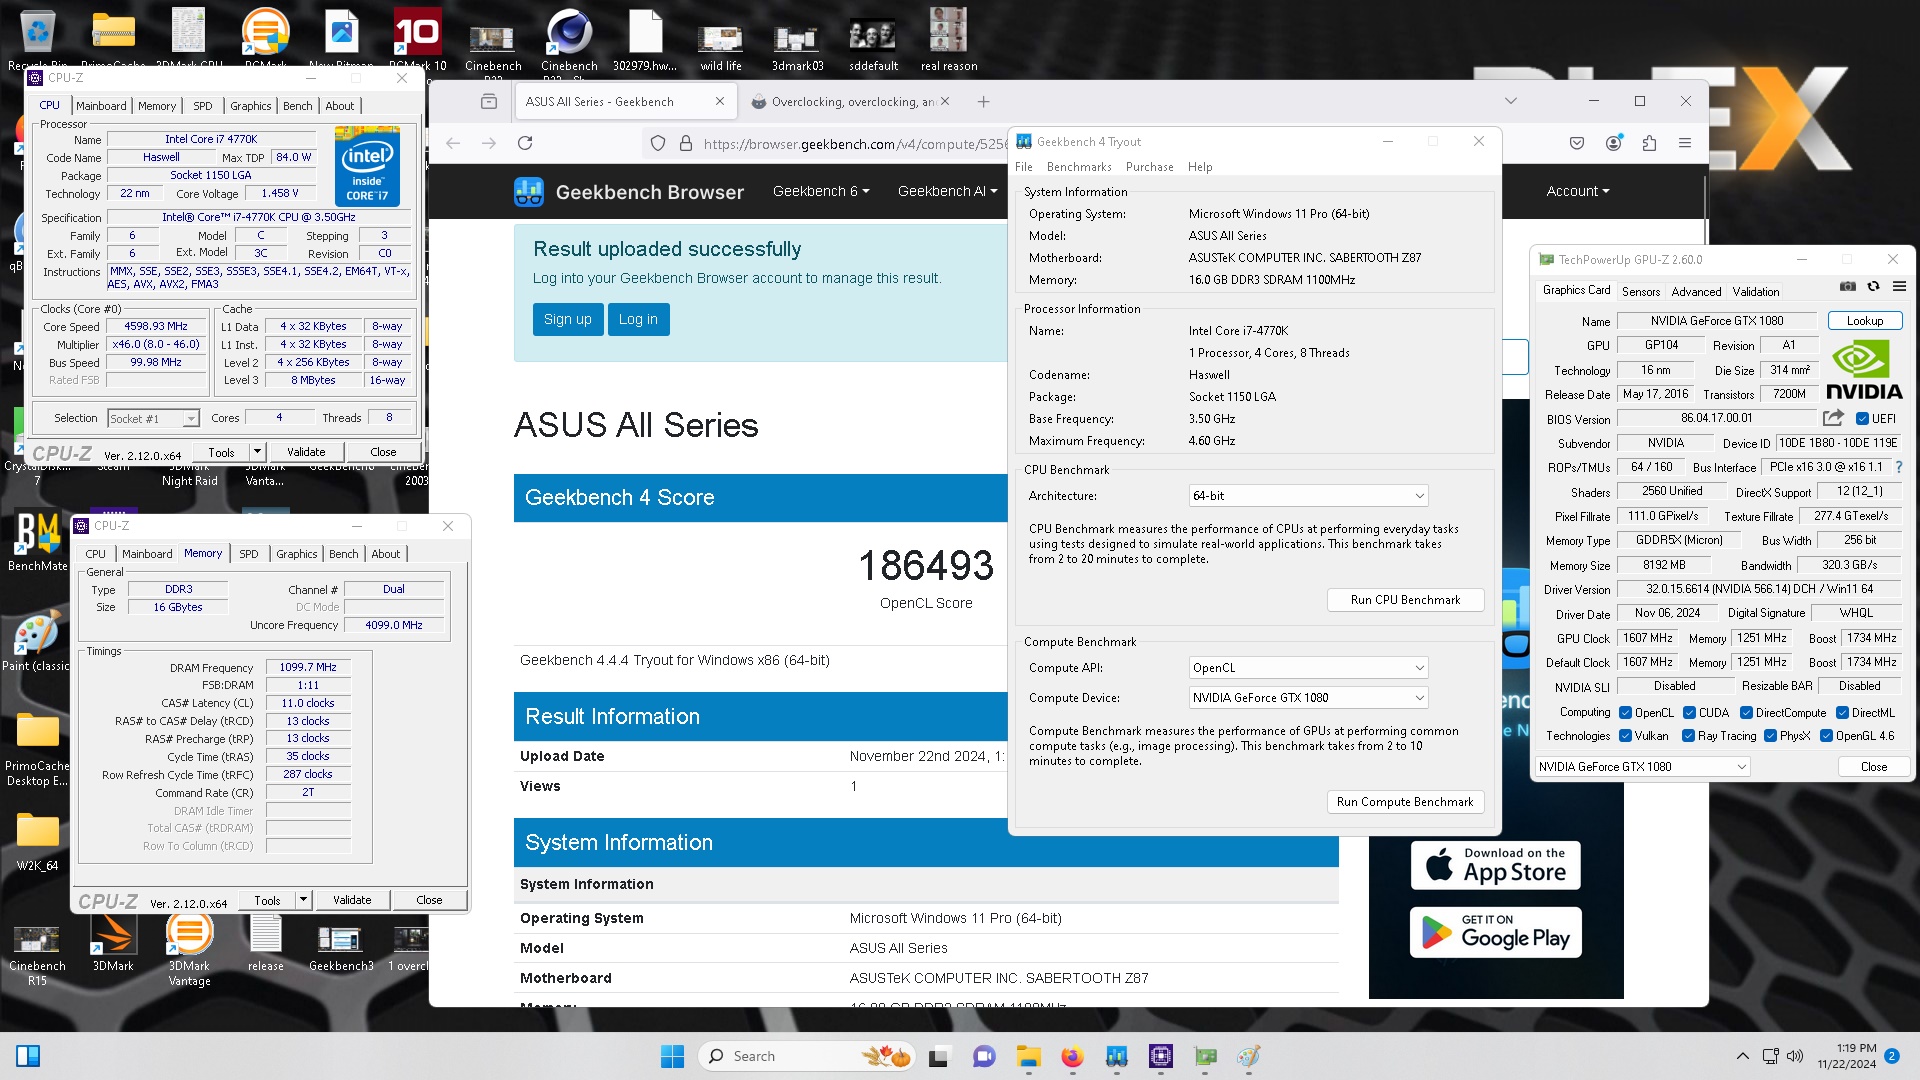The image size is (1920, 1080).
Task: Expand Tools arrow in the top CPU-Z window
Action: [257, 452]
